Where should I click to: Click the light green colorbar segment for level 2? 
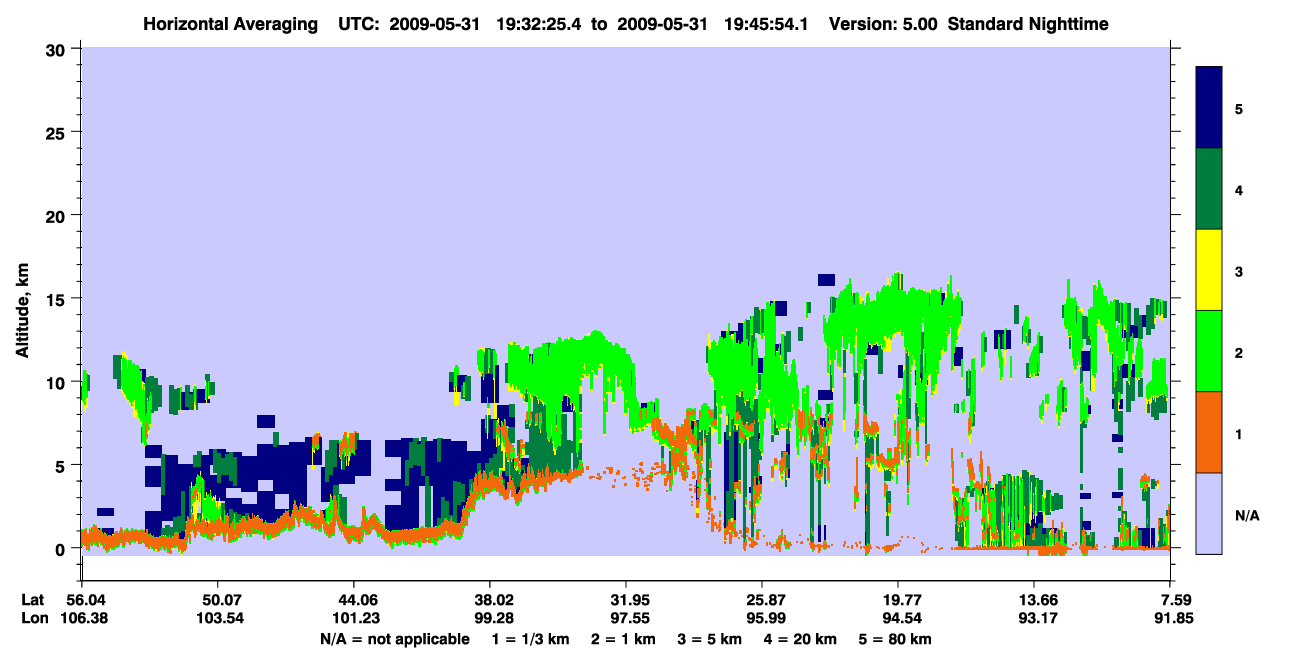click(1209, 351)
